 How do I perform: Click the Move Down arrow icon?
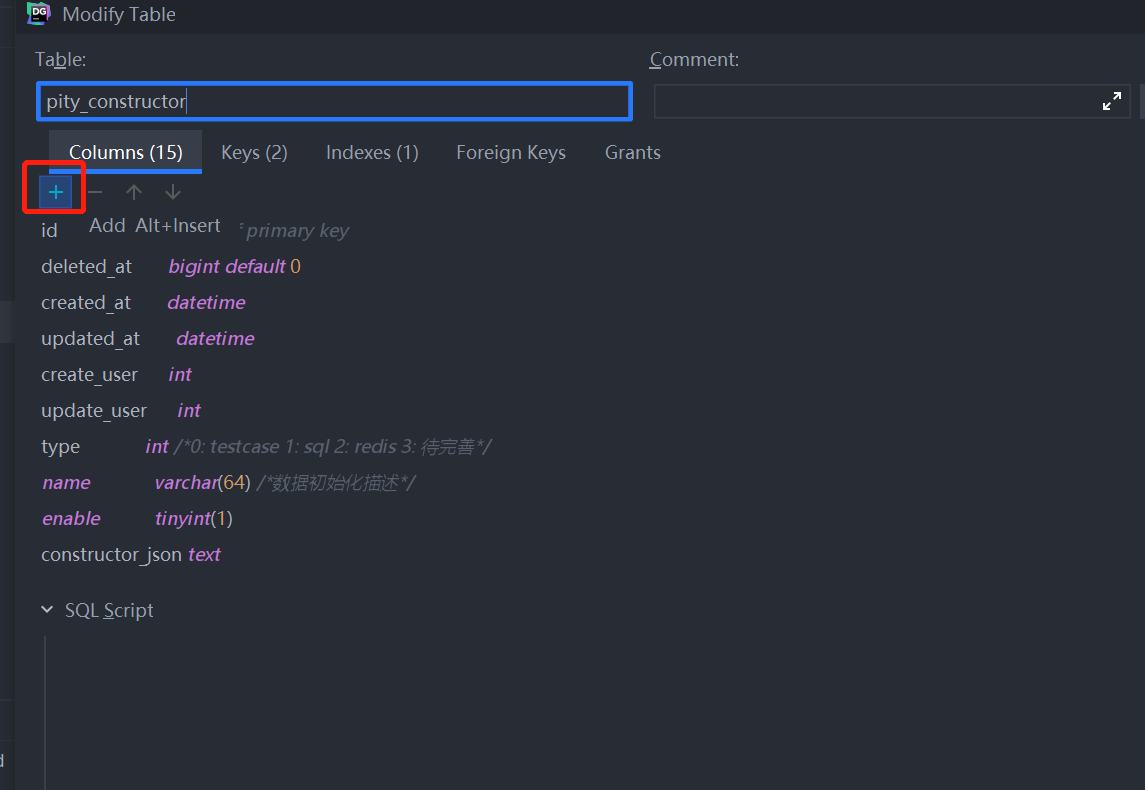pos(173,192)
